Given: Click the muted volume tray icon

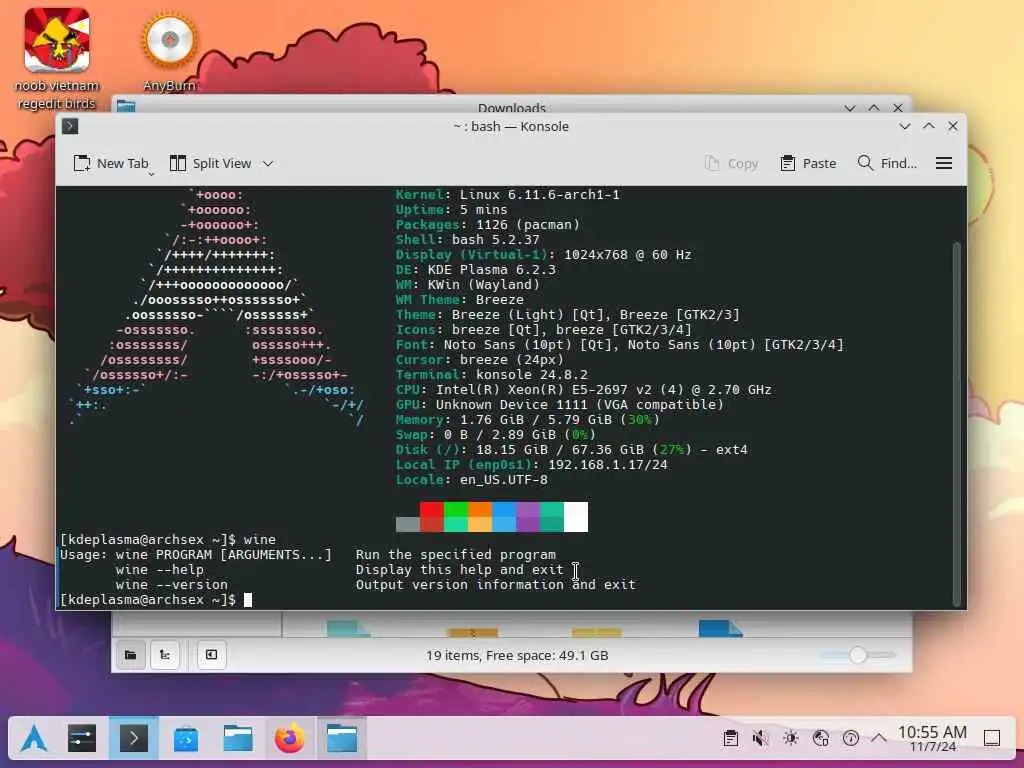Looking at the screenshot, I should click(760, 739).
